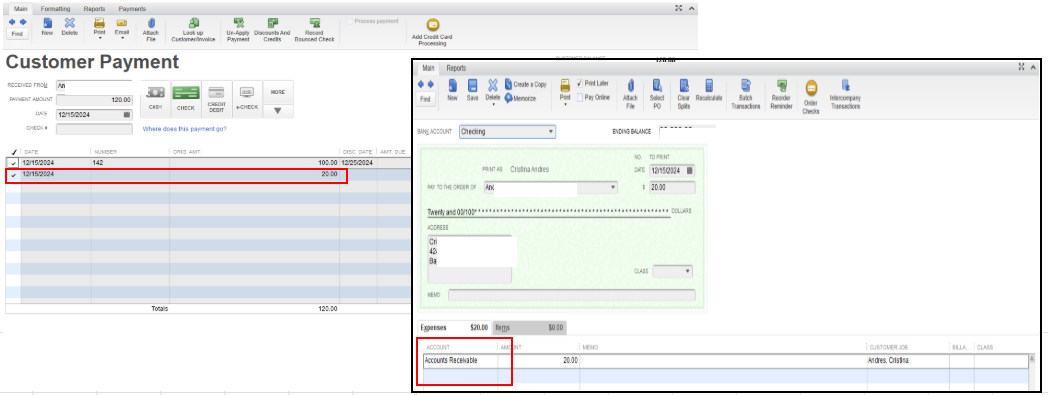This screenshot has height=395, width=1048.
Task: Click Create a Copy in check window
Action: (x=525, y=85)
